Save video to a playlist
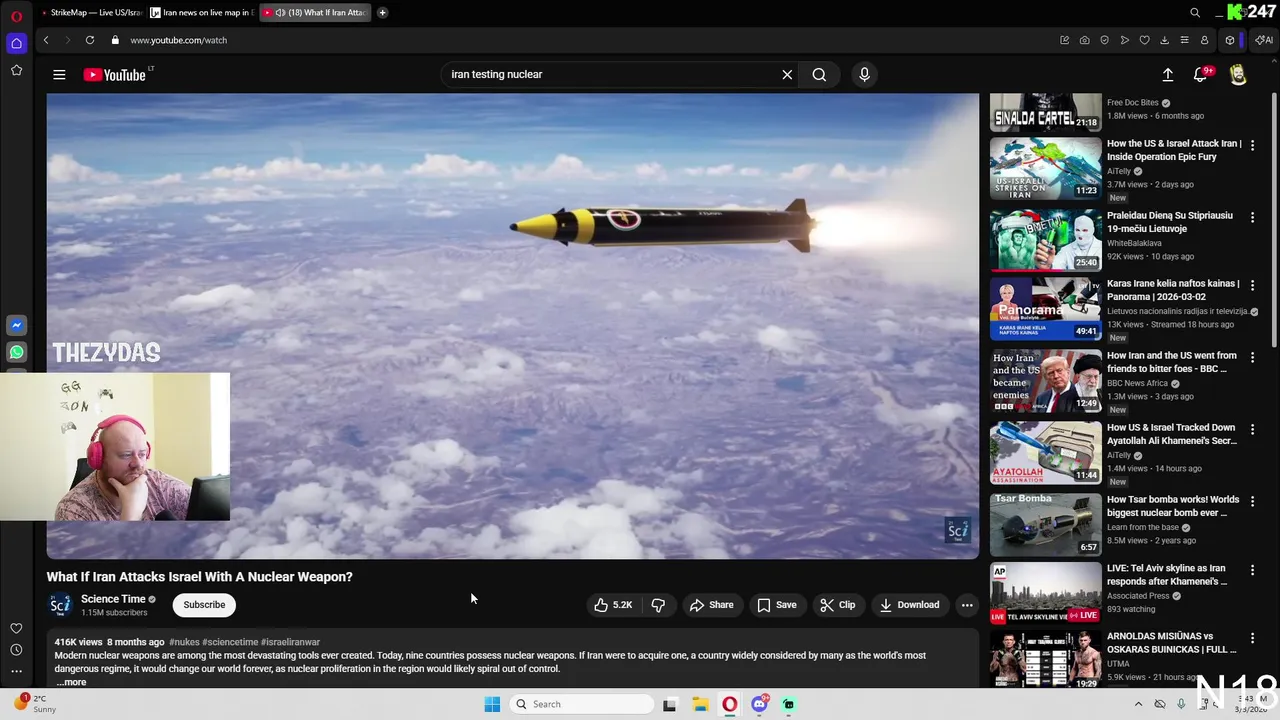The height and width of the screenshot is (720, 1280). coord(777,605)
